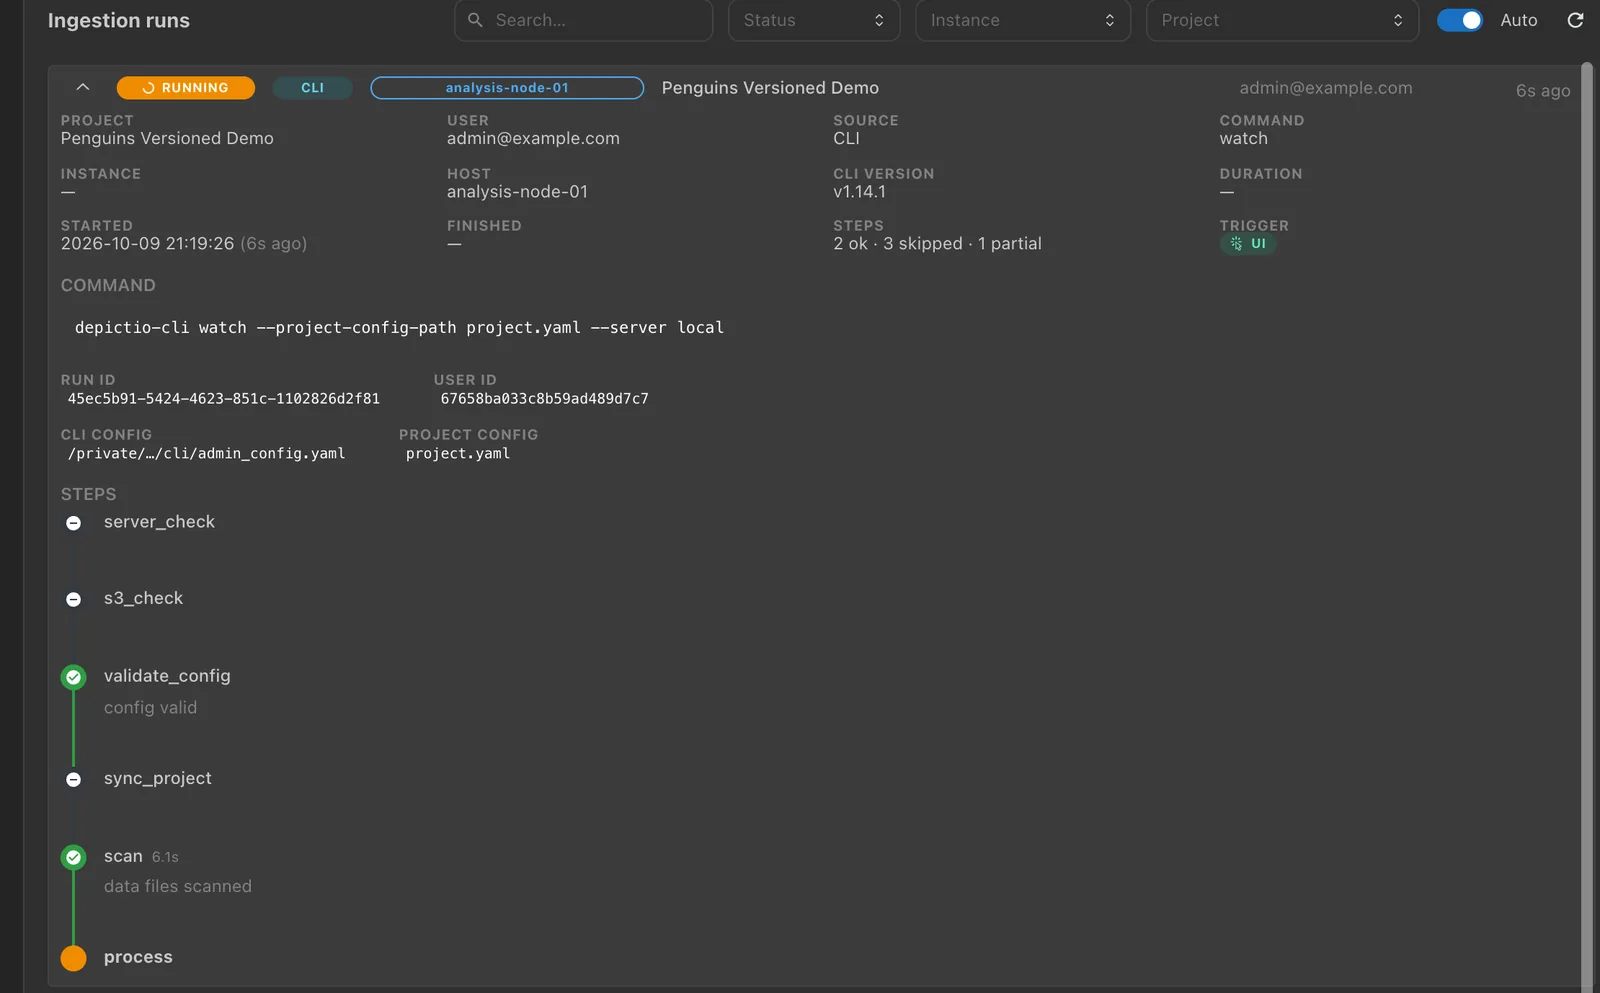Click the RUNNING status badge
Screen dimensions: 1600x993
[186, 88]
